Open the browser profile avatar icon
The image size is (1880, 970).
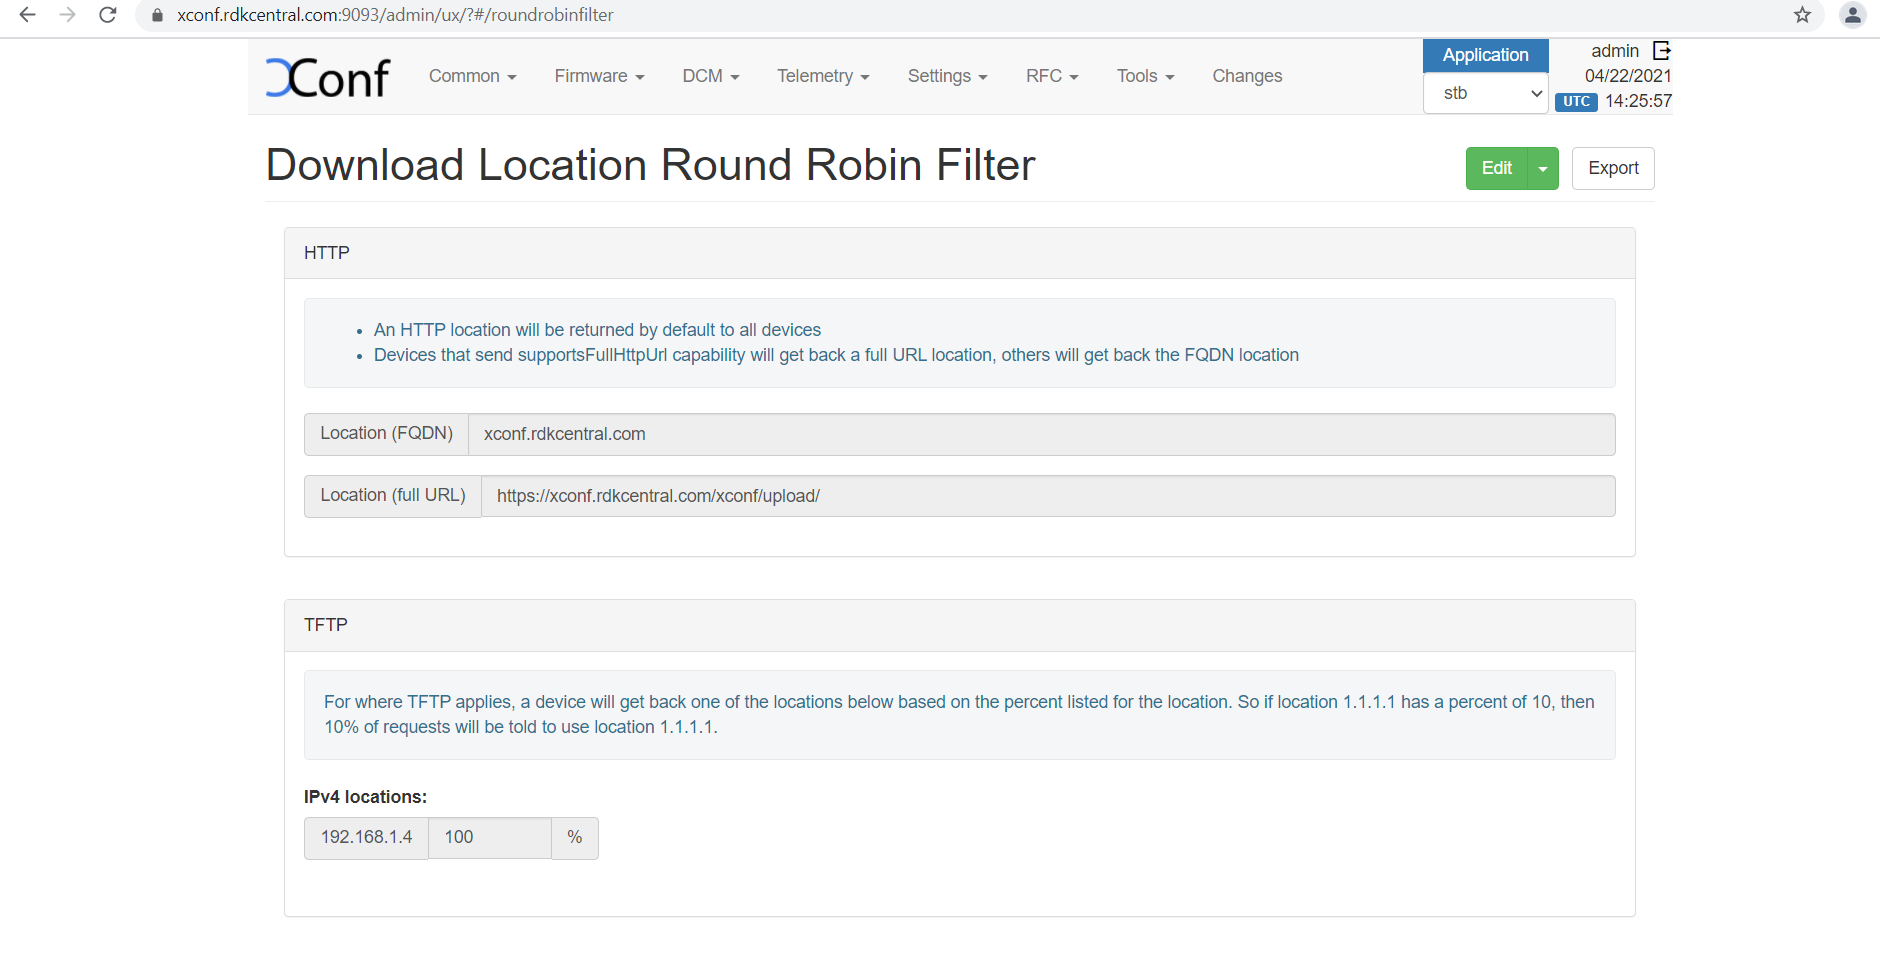pyautogui.click(x=1852, y=15)
